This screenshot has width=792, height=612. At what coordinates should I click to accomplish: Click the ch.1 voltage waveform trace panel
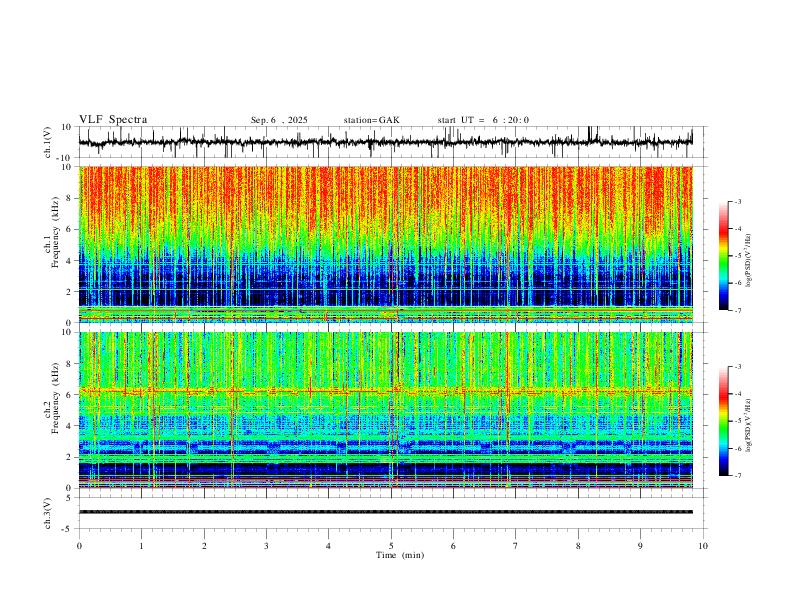(391, 142)
